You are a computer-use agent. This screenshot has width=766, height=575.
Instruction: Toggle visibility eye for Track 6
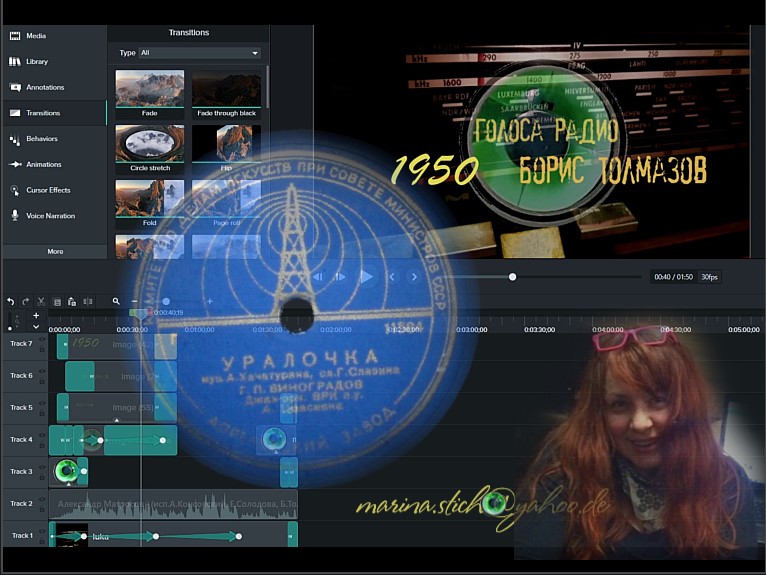pos(42,371)
